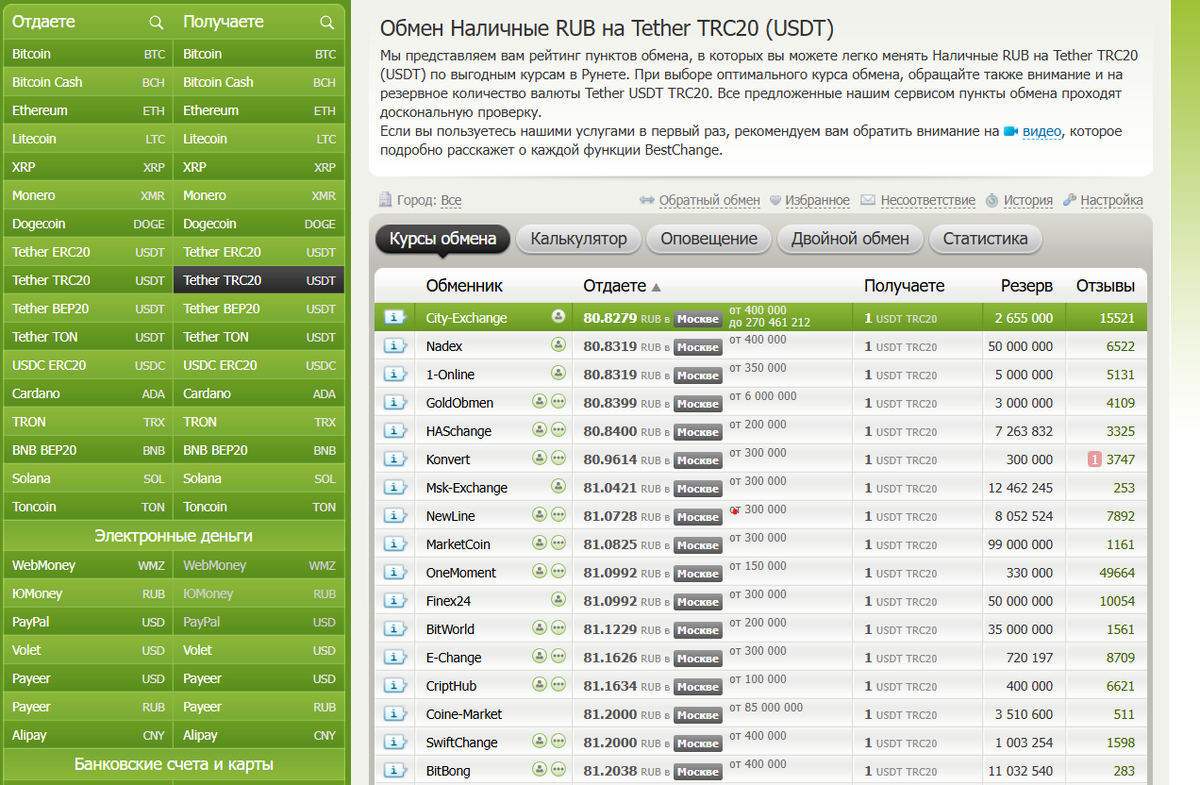Click the reverse exchange arrows icon
The image size is (1200, 785).
point(647,200)
